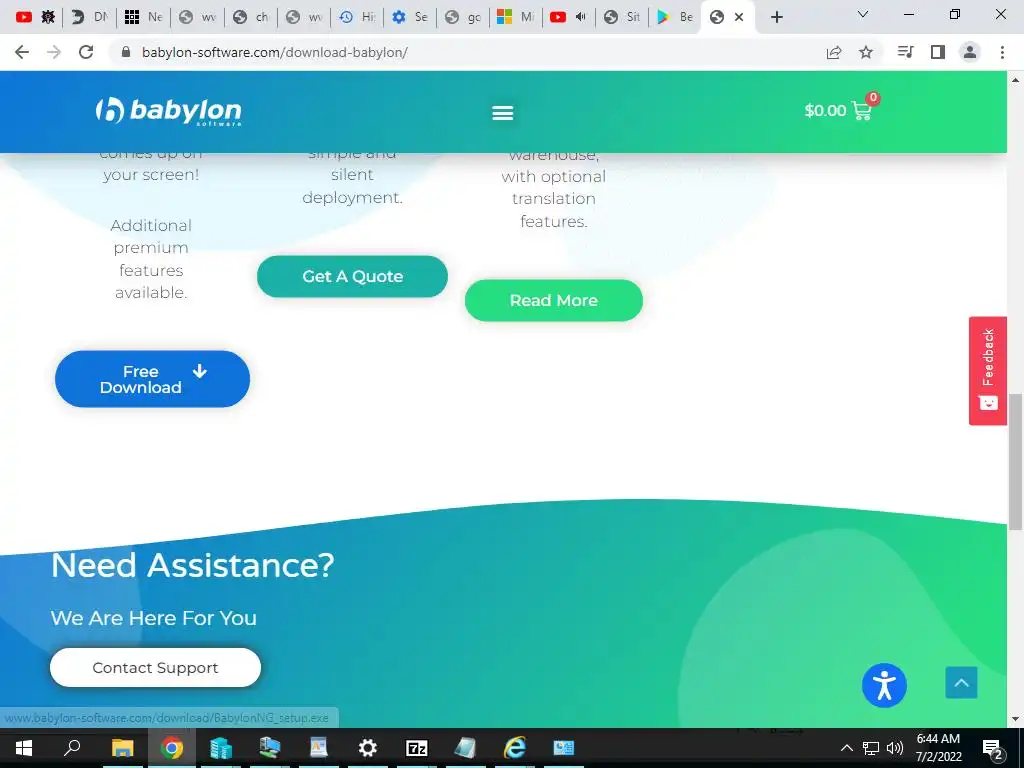1024x768 pixels.
Task: Click the scrollbar up arrow
Action: [x=1015, y=80]
